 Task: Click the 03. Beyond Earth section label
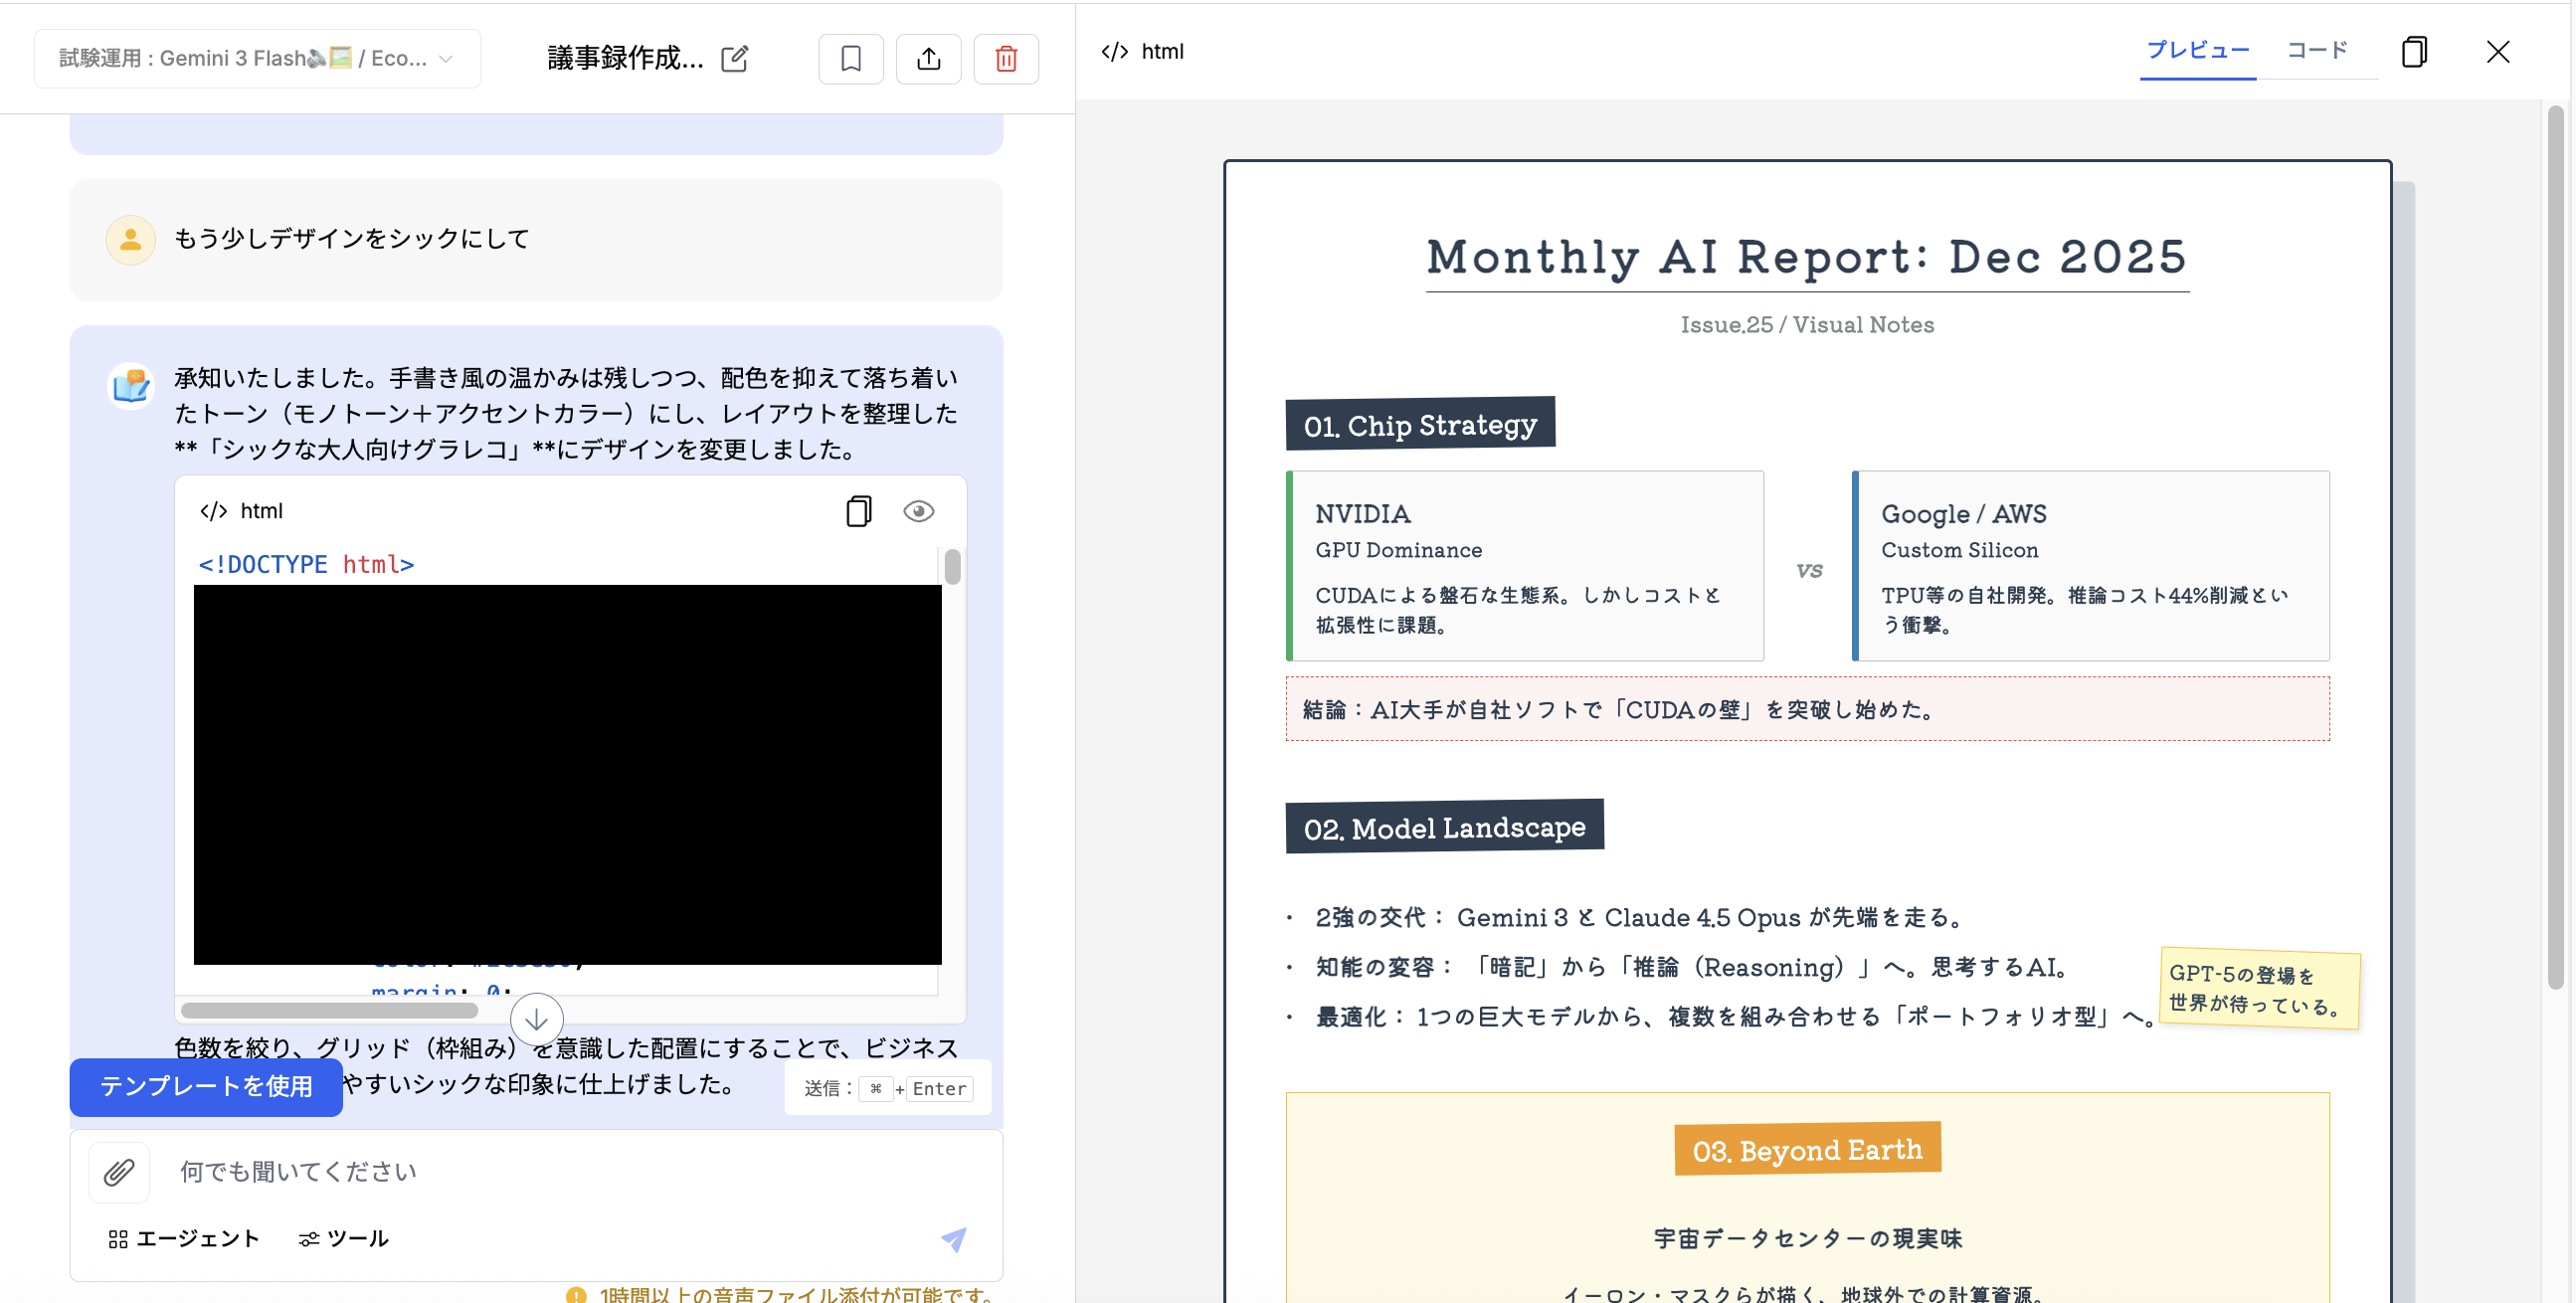[1808, 1149]
